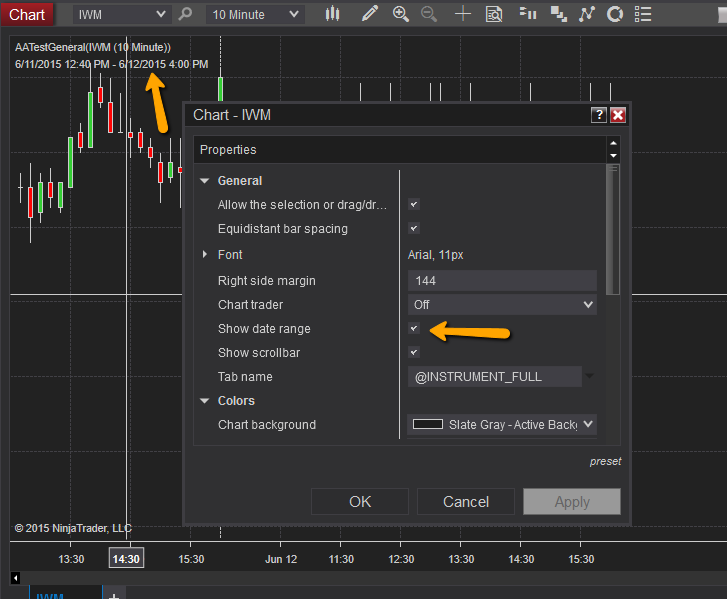The height and width of the screenshot is (599, 727).
Task: Click the Chart background label
Action: 267,425
